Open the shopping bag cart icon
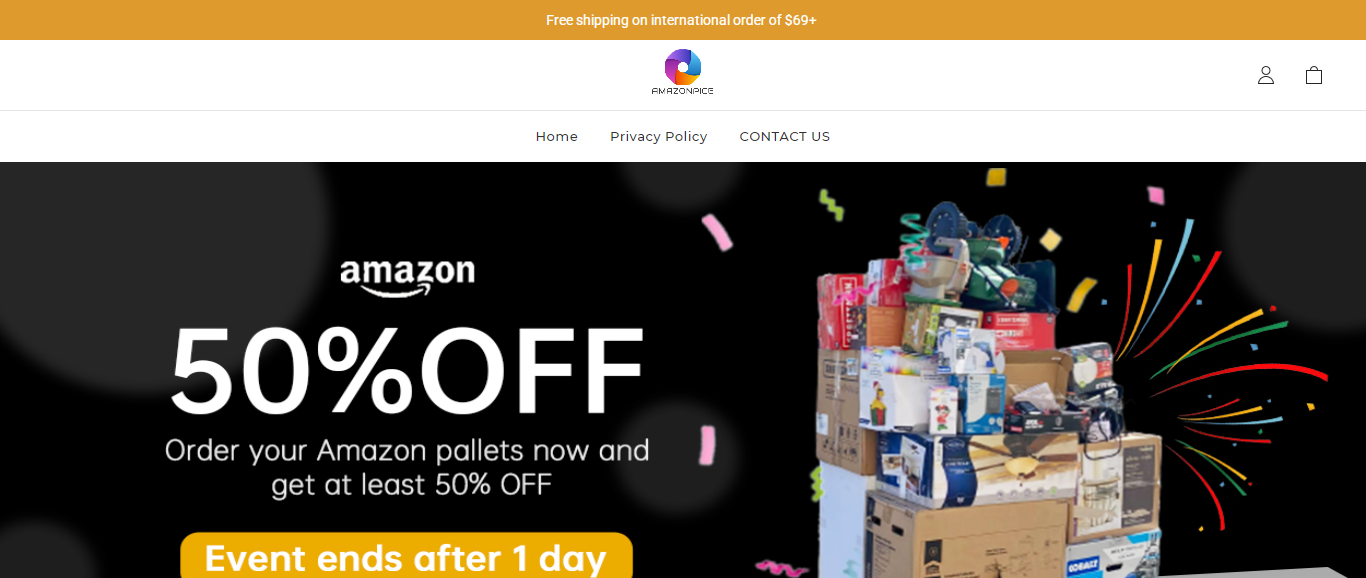This screenshot has height=578, width=1366. point(1314,75)
